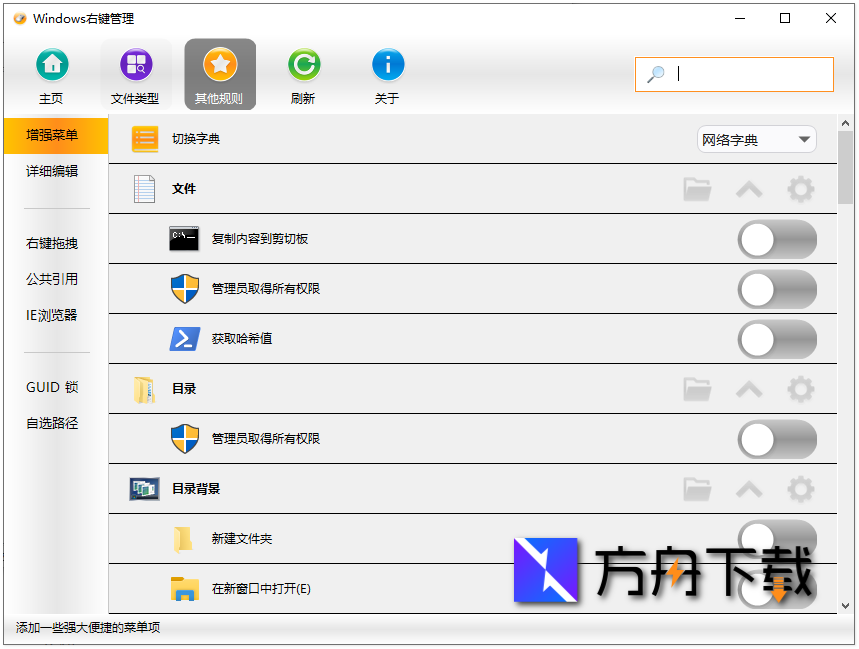Open settings gear for 文件 section
Image resolution: width=859 pixels, height=649 pixels.
click(x=800, y=189)
